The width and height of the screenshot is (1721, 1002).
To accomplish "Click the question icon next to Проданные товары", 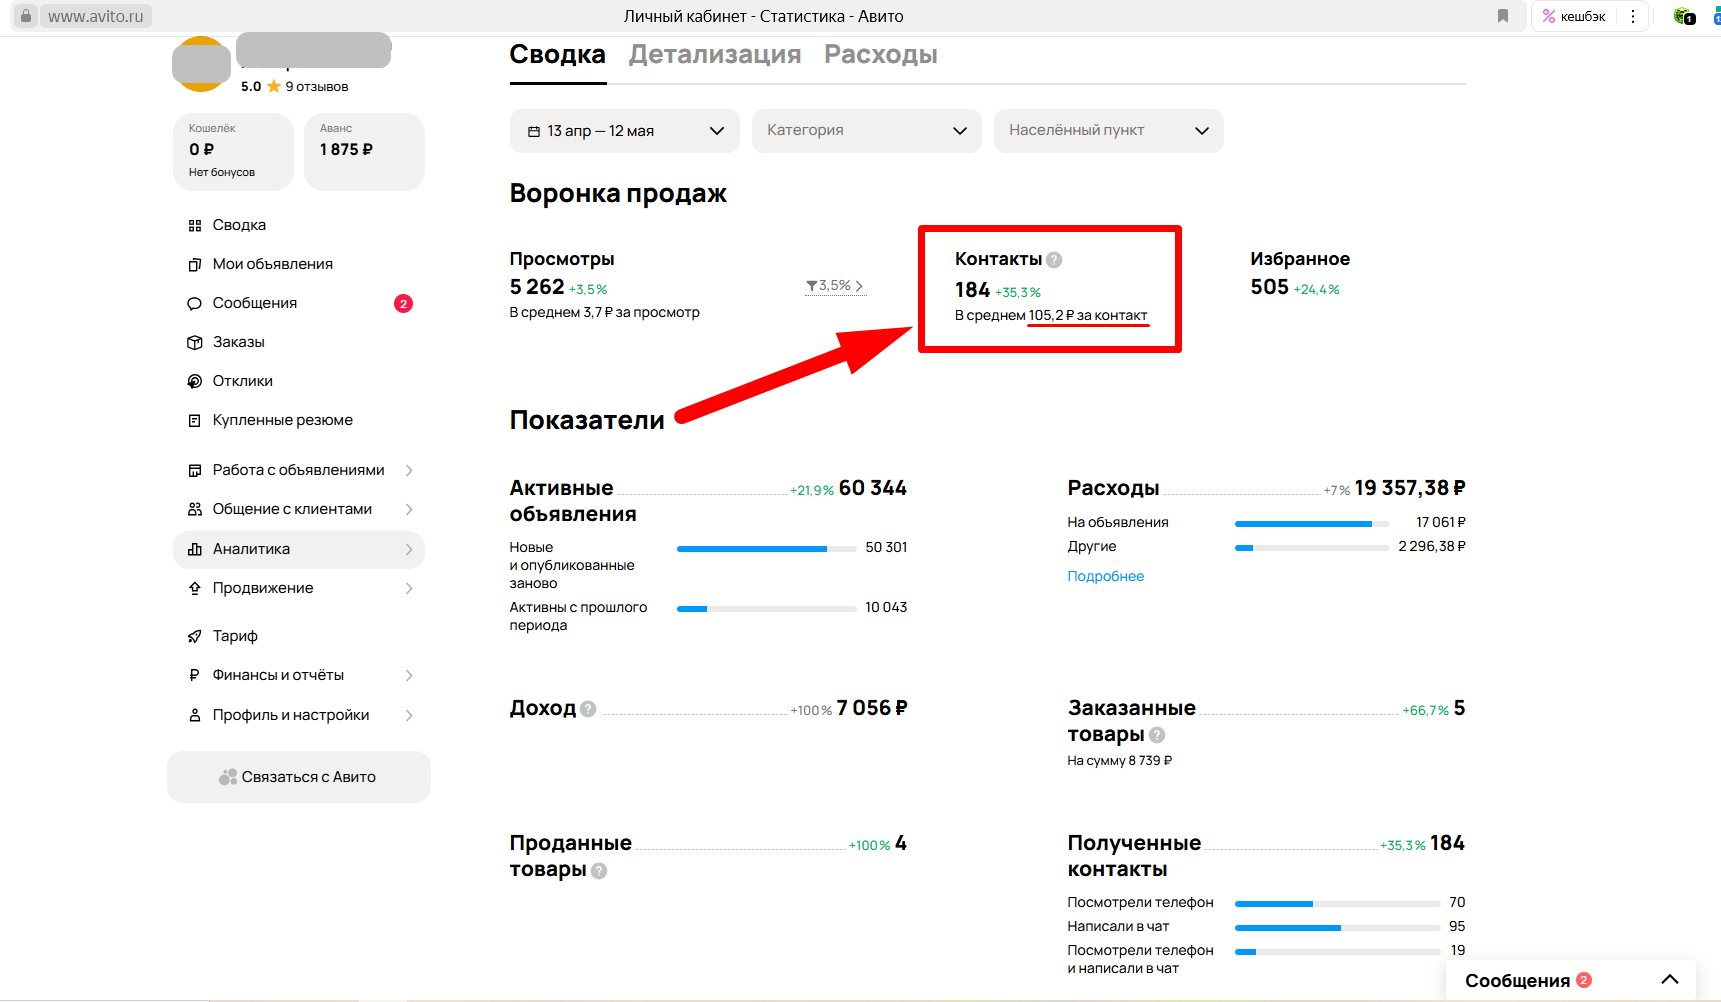I will [x=599, y=871].
